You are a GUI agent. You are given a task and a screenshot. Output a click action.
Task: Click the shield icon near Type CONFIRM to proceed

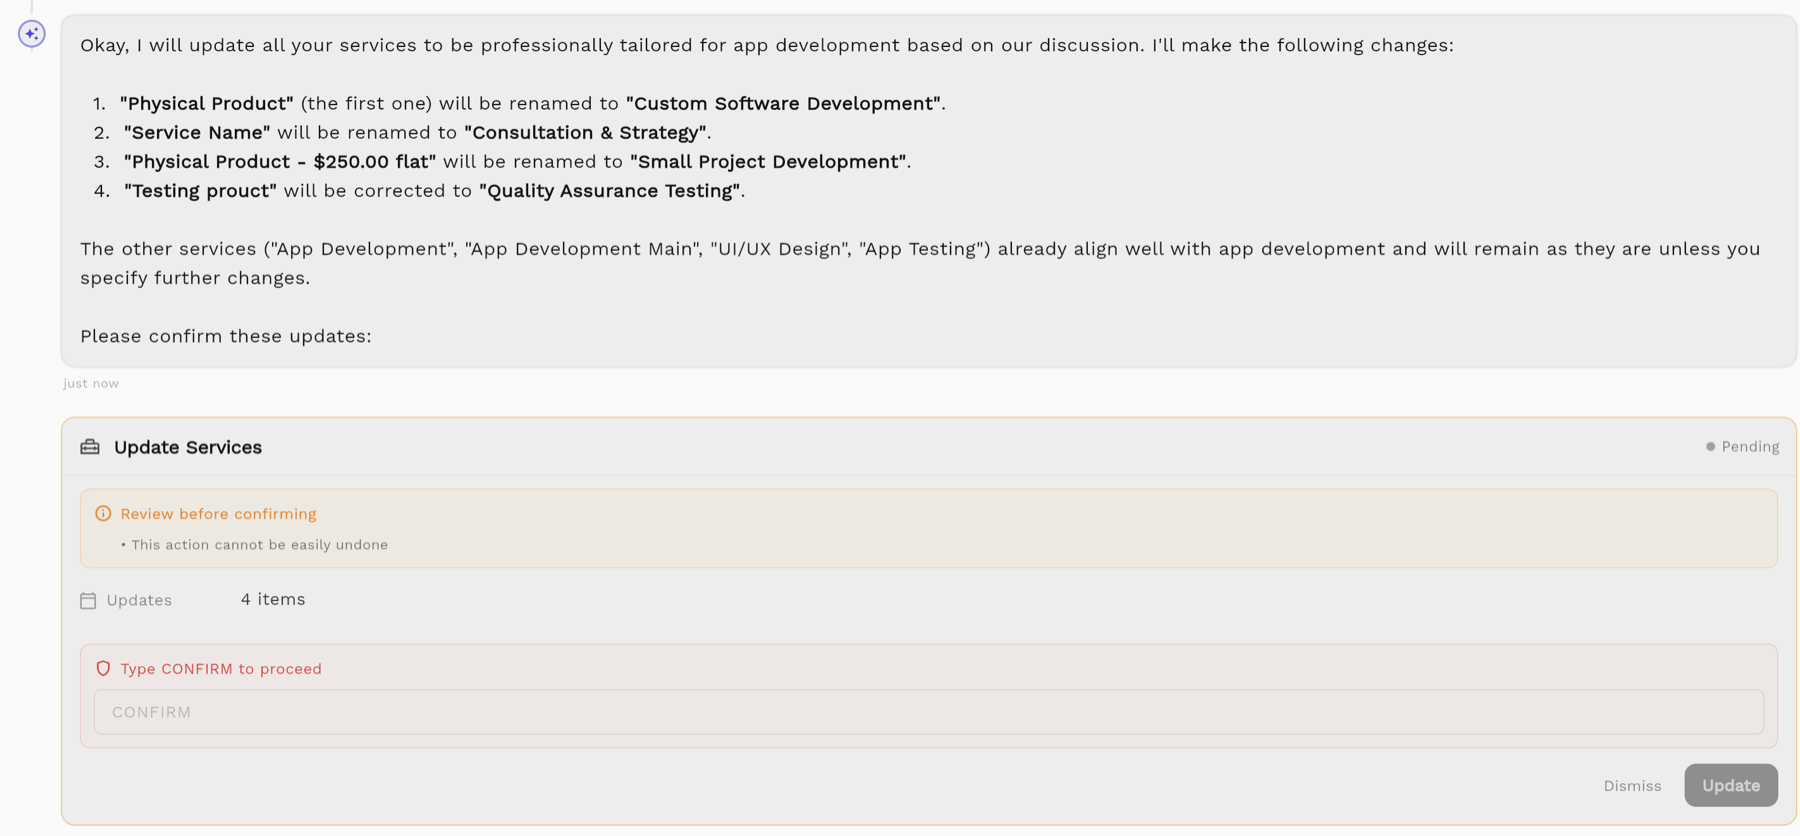(x=103, y=669)
